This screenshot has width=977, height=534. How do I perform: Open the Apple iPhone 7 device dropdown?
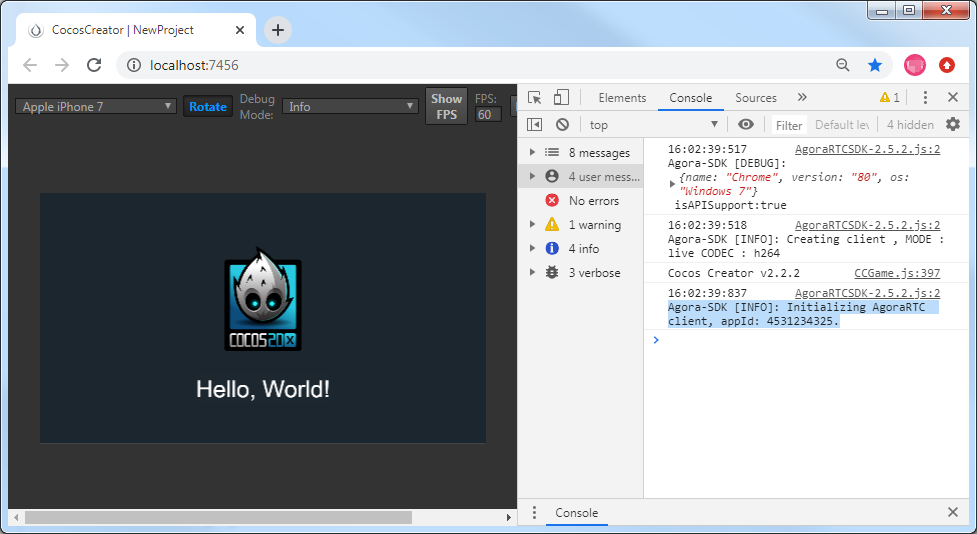(x=95, y=107)
